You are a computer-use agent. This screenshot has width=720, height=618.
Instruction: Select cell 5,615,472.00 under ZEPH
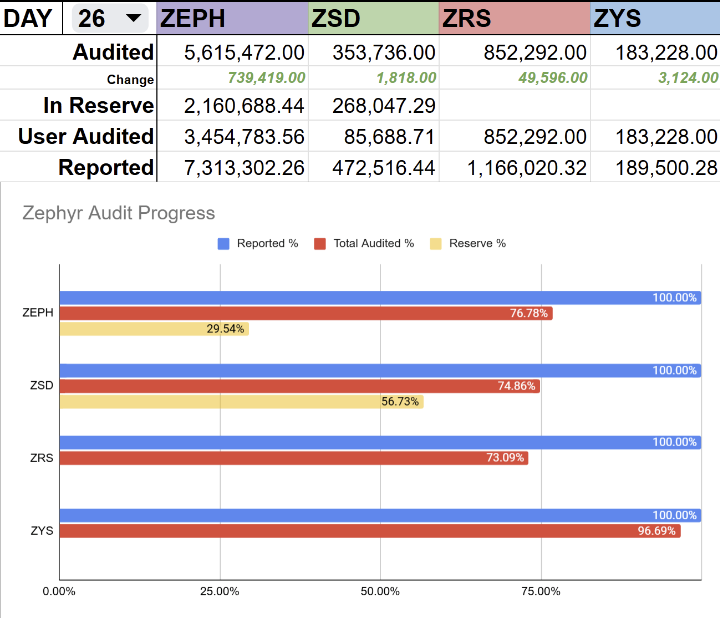[x=244, y=52]
